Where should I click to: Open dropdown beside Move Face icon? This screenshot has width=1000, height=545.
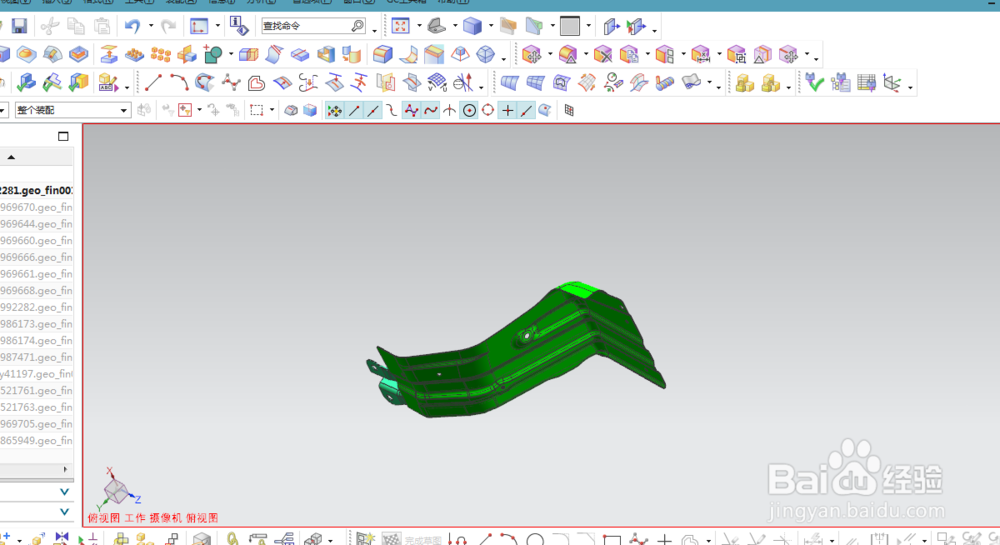click(x=550, y=55)
